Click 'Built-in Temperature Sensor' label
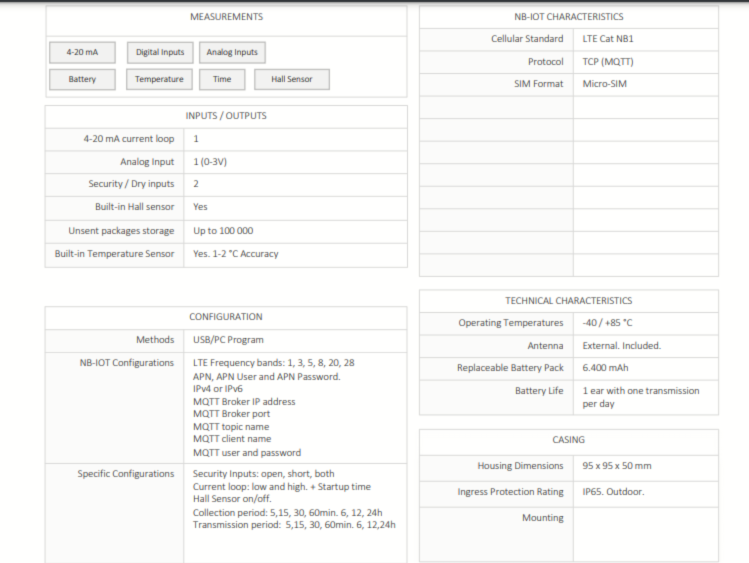749x563 pixels. coord(115,254)
